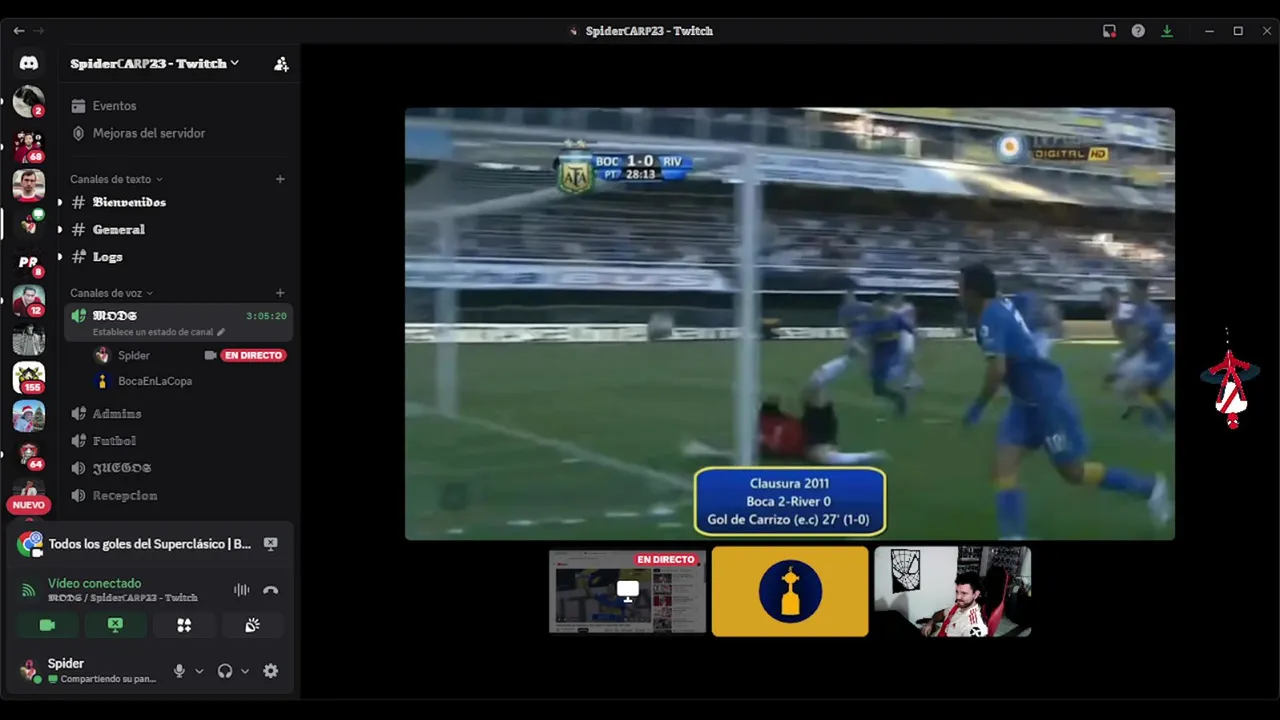Viewport: 1280px width, 720px height.
Task: Toggle the green camera button
Action: point(47,625)
